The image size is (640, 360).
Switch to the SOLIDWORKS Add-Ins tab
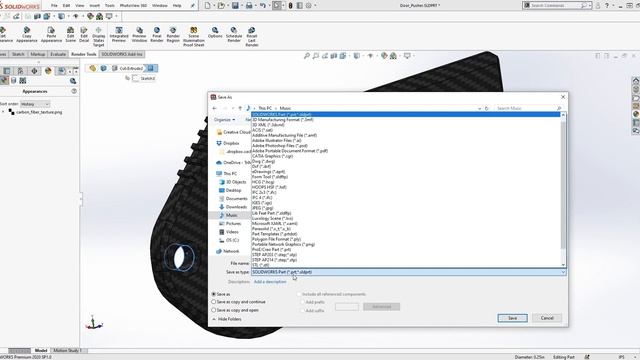[x=122, y=54]
